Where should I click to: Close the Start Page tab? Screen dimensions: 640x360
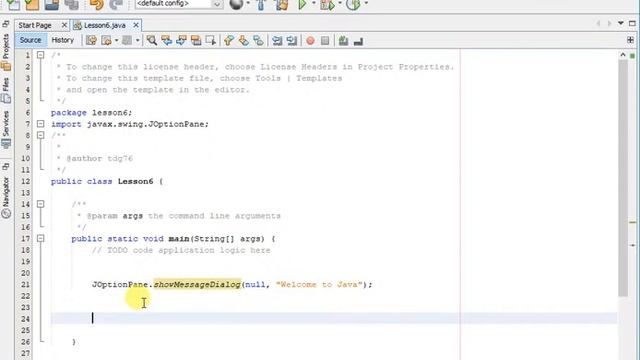click(x=64, y=25)
